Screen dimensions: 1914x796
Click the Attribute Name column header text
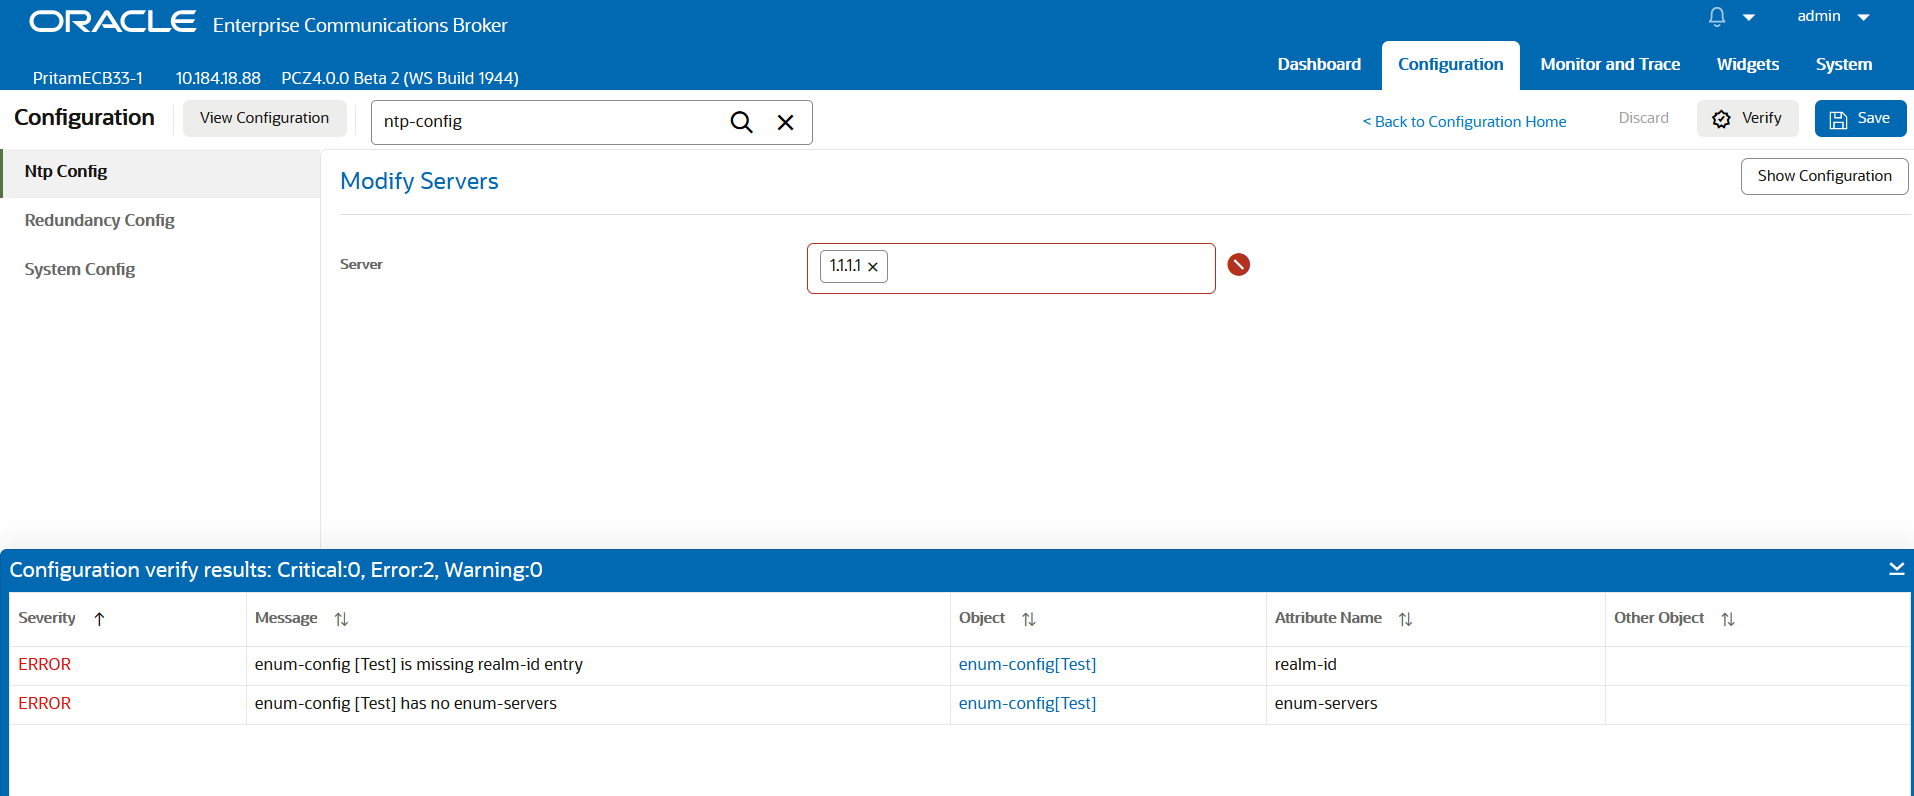point(1328,618)
